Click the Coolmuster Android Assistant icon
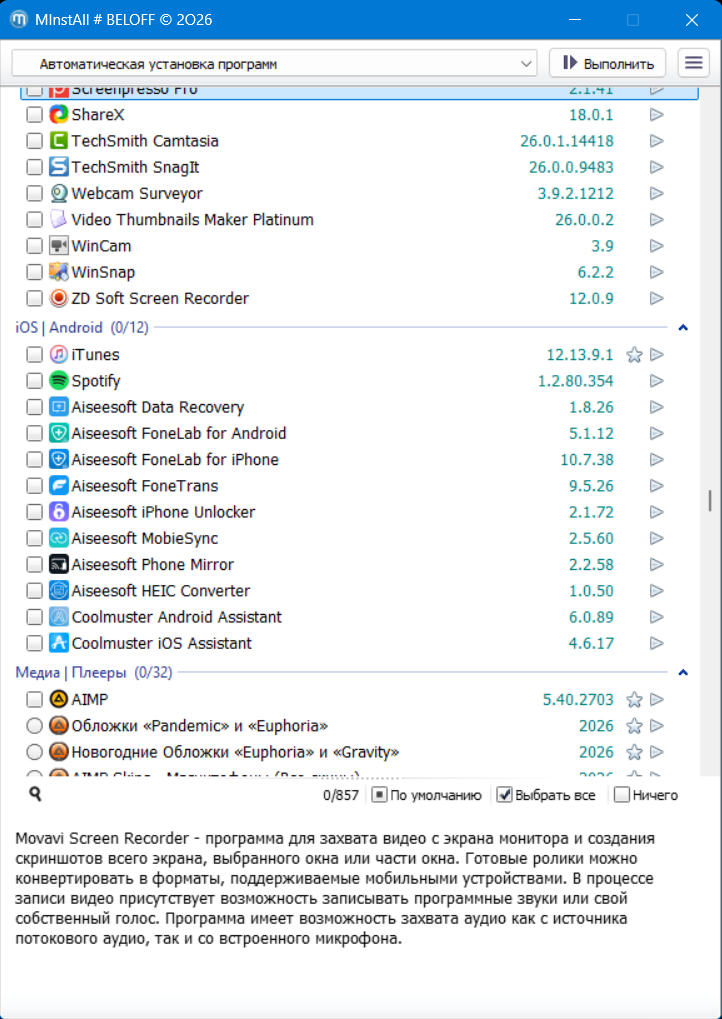The width and height of the screenshot is (722, 1019). (x=58, y=617)
